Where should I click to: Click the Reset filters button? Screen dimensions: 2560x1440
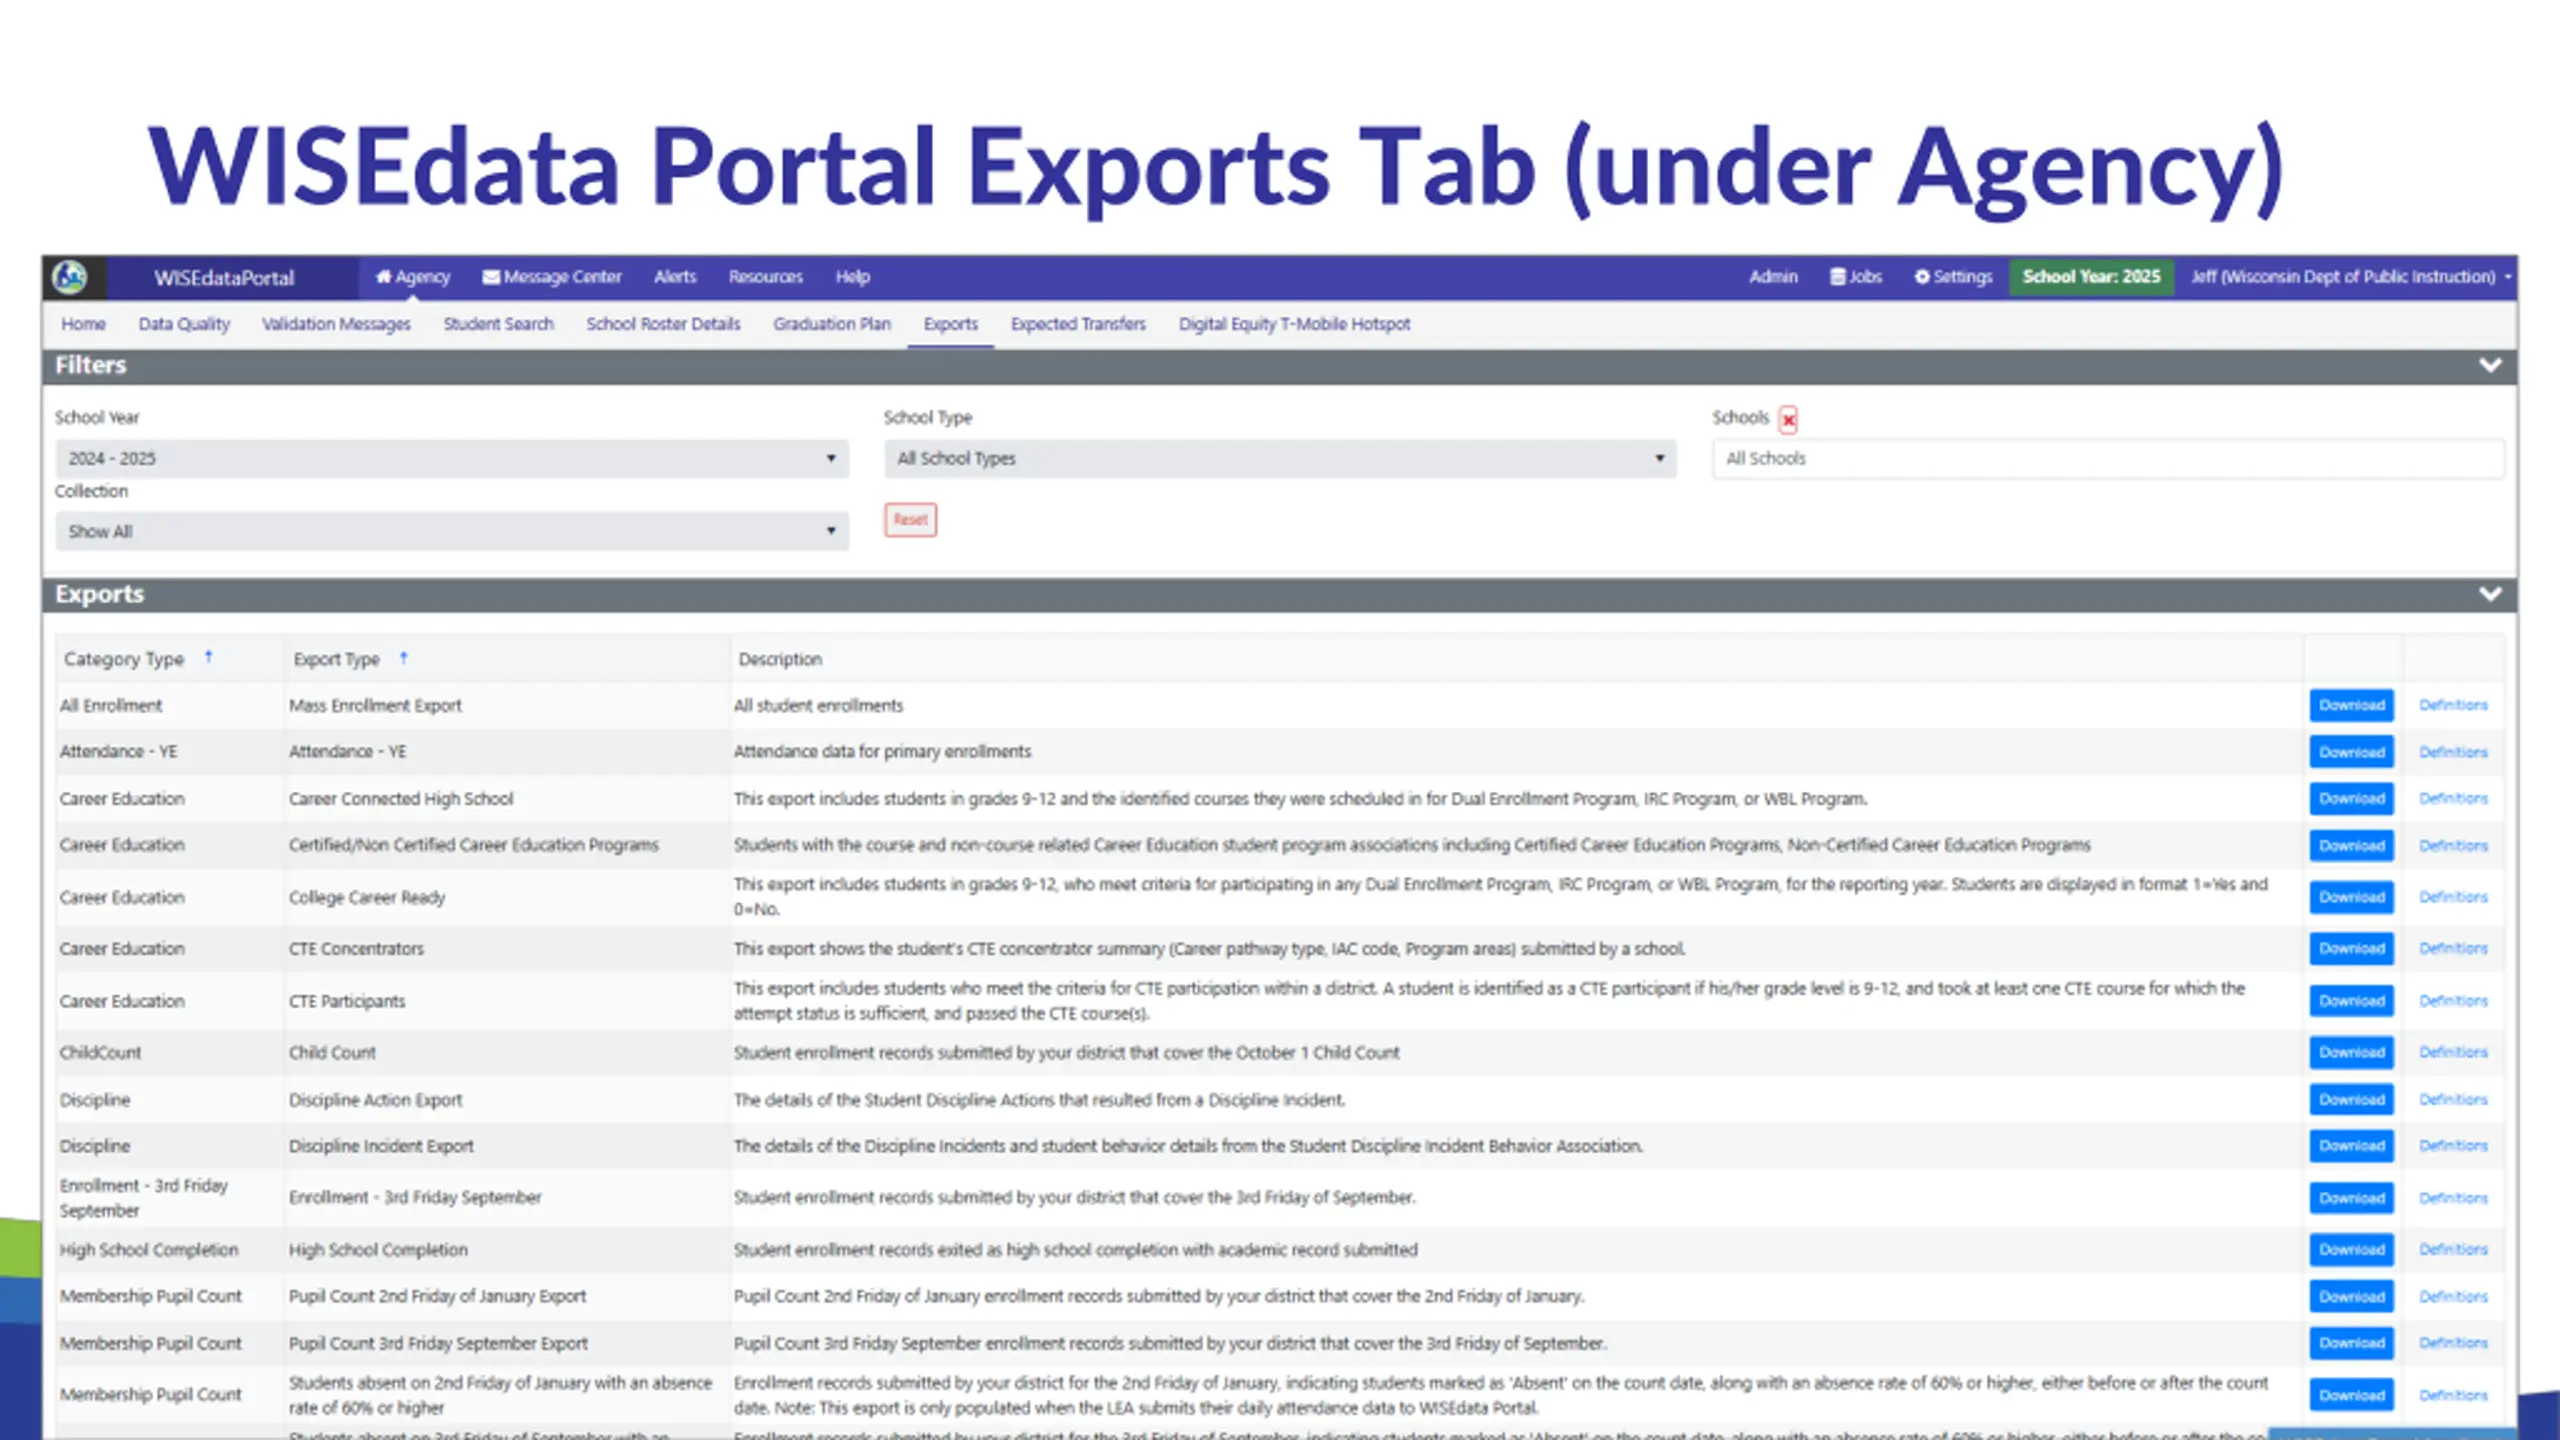(x=910, y=520)
